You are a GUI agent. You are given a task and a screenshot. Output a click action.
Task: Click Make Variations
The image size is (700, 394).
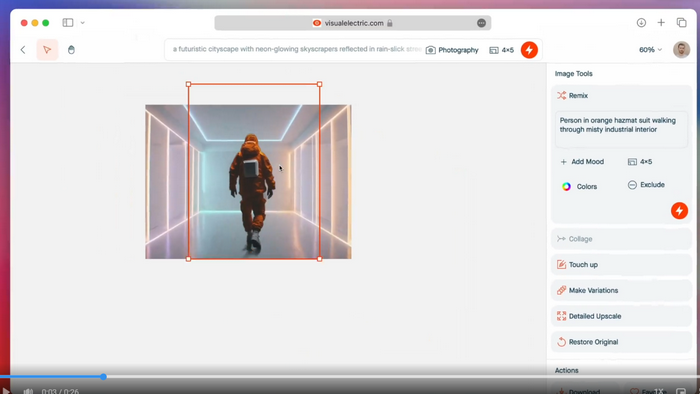point(621,290)
